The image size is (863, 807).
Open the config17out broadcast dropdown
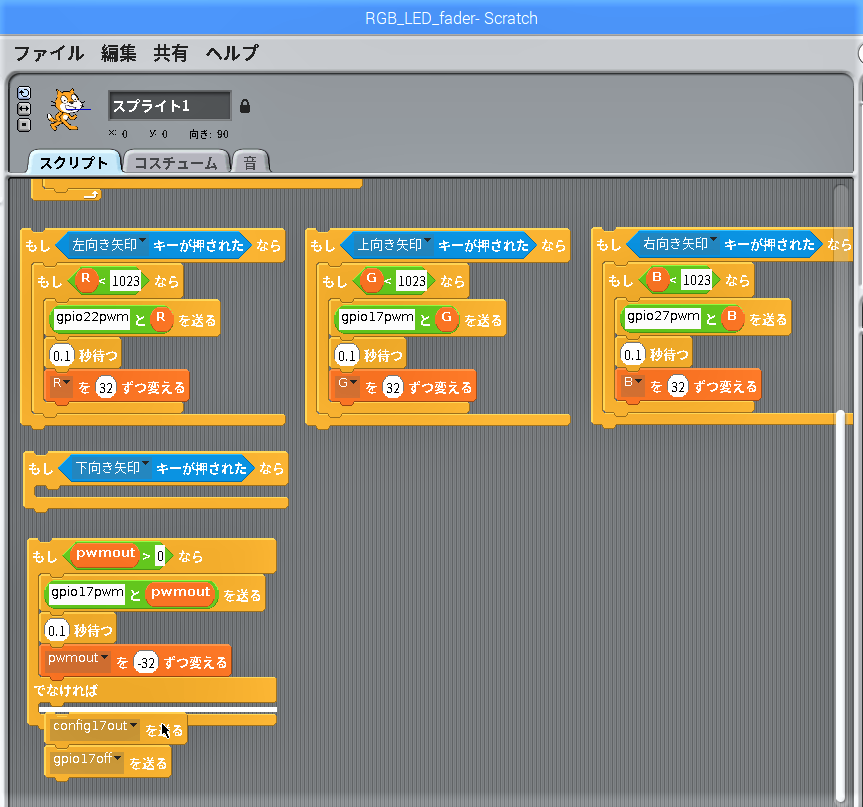95,727
